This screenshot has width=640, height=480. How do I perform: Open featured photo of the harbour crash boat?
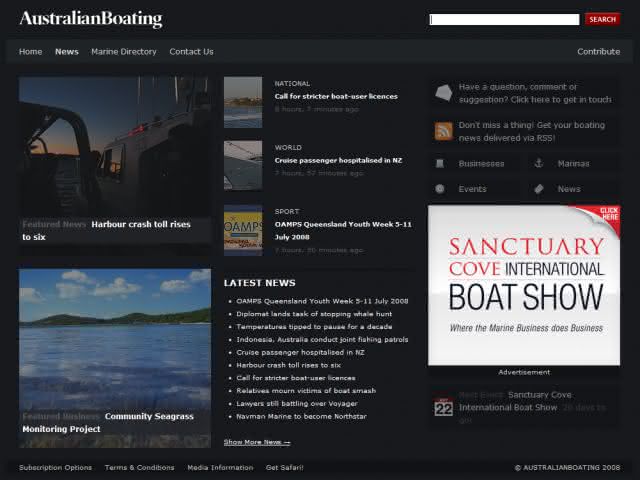point(115,147)
